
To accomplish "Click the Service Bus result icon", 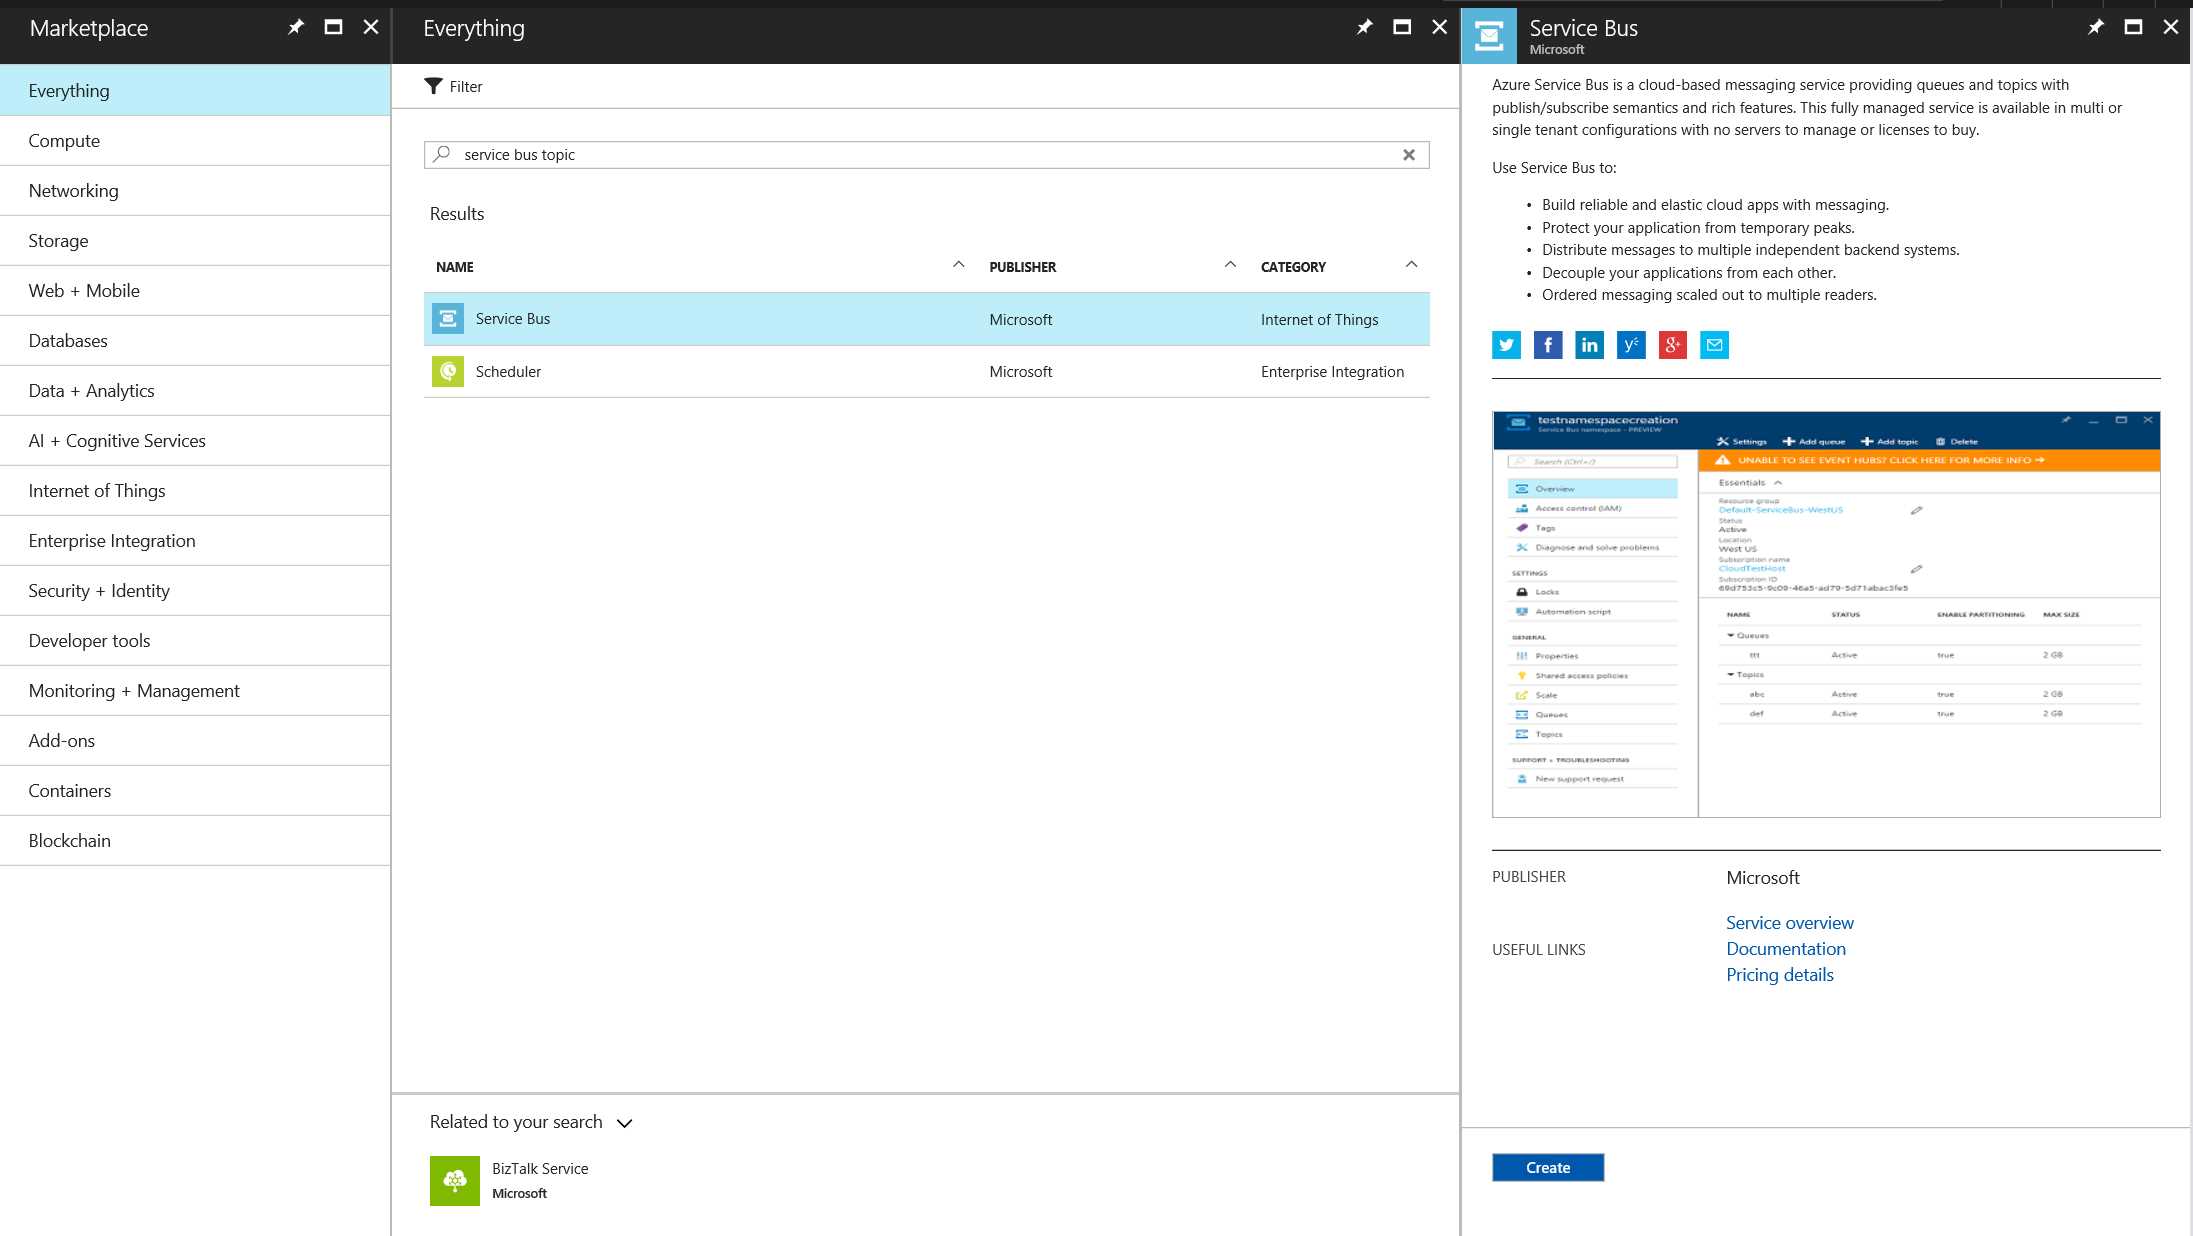I will pos(447,318).
